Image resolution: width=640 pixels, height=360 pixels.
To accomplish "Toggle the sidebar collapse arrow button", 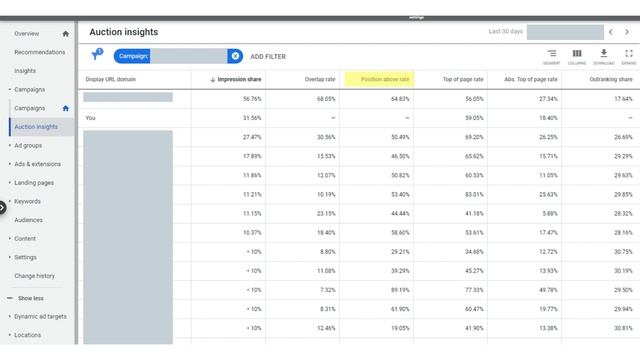I will coord(2,208).
